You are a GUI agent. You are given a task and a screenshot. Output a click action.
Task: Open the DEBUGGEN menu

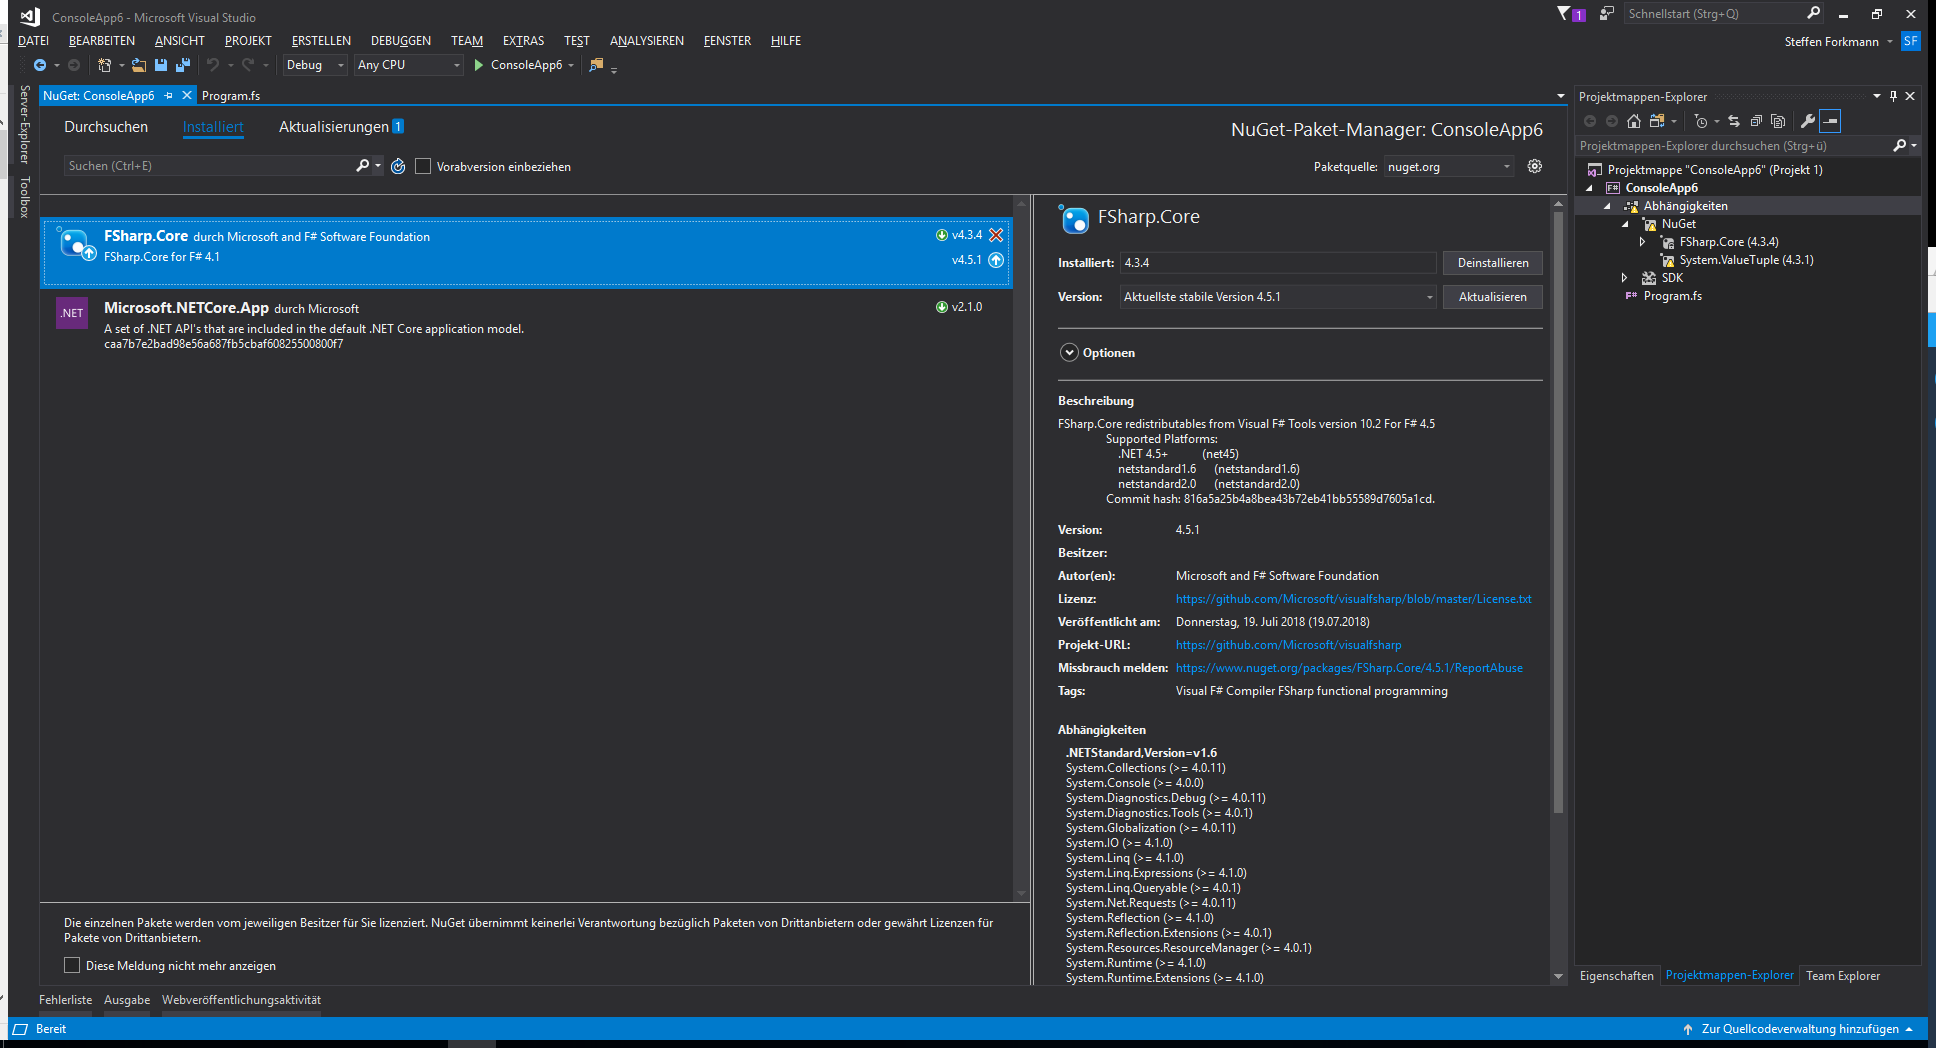401,41
